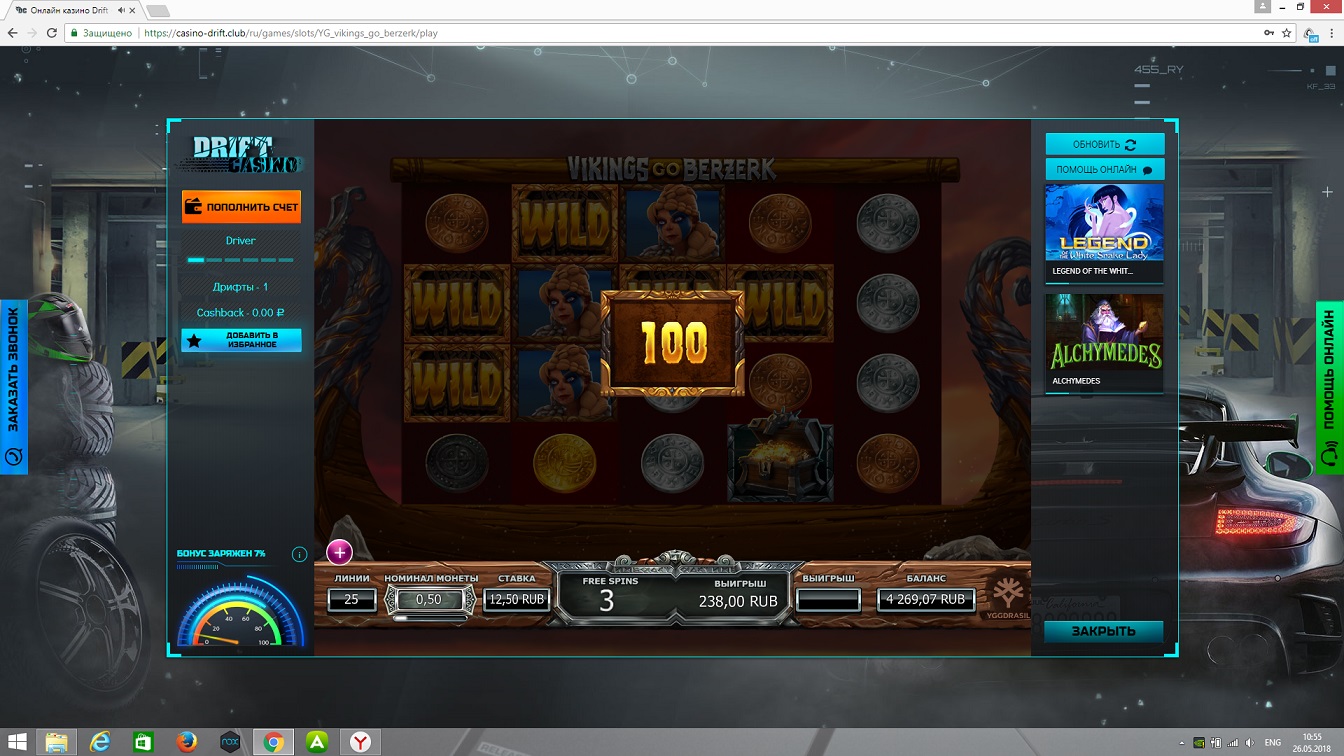
Task: Click the bonus info icon
Action: pos(299,554)
